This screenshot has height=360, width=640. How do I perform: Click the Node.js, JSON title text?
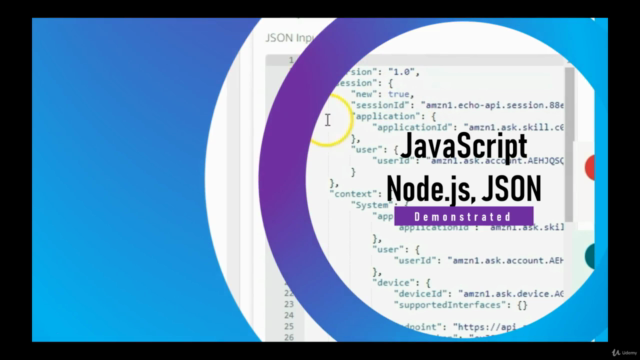464,188
